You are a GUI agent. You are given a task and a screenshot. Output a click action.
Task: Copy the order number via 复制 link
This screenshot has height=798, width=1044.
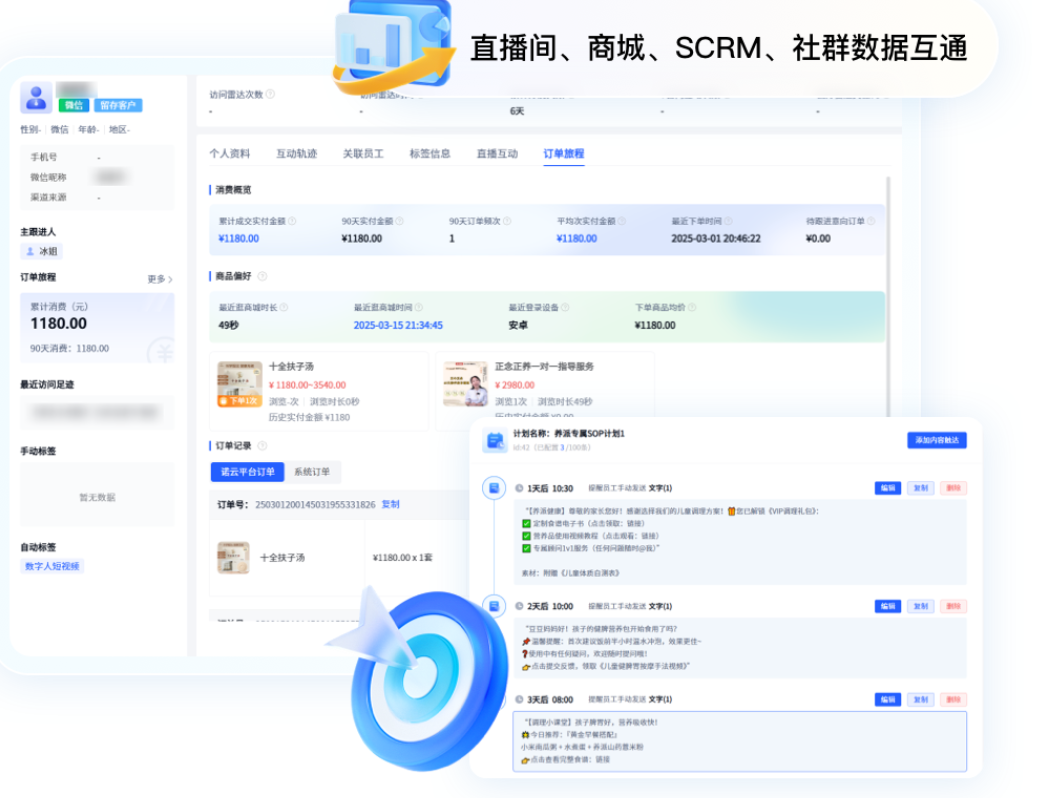(x=390, y=505)
